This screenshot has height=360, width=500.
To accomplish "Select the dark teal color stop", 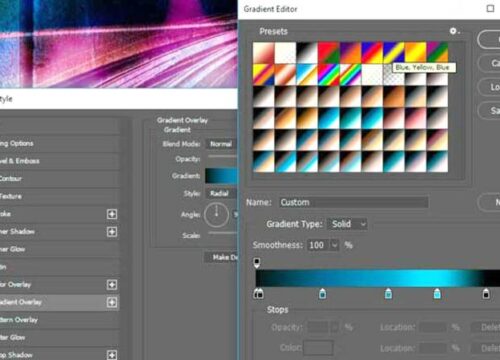I will click(x=322, y=294).
